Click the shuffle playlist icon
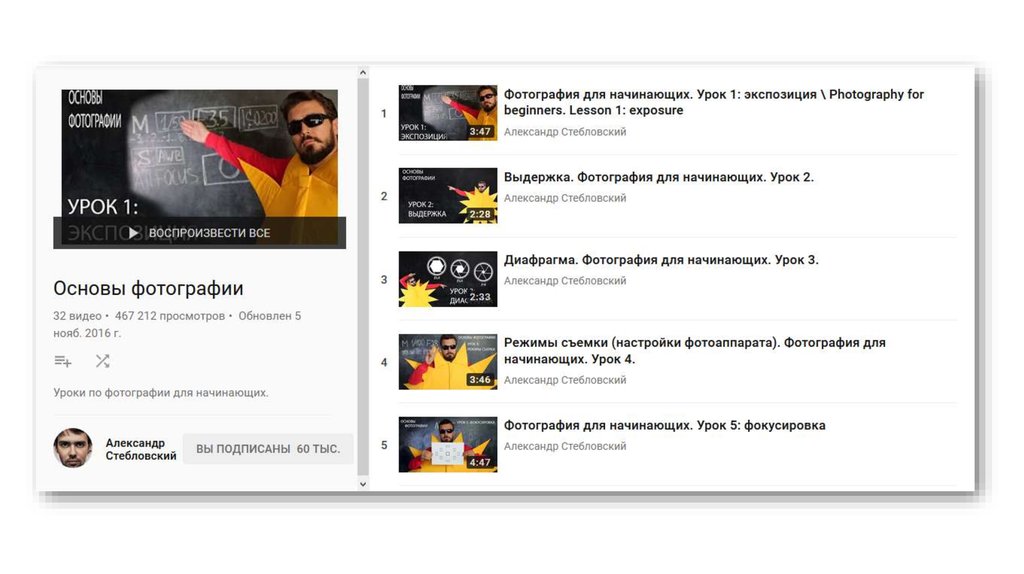 click(102, 361)
